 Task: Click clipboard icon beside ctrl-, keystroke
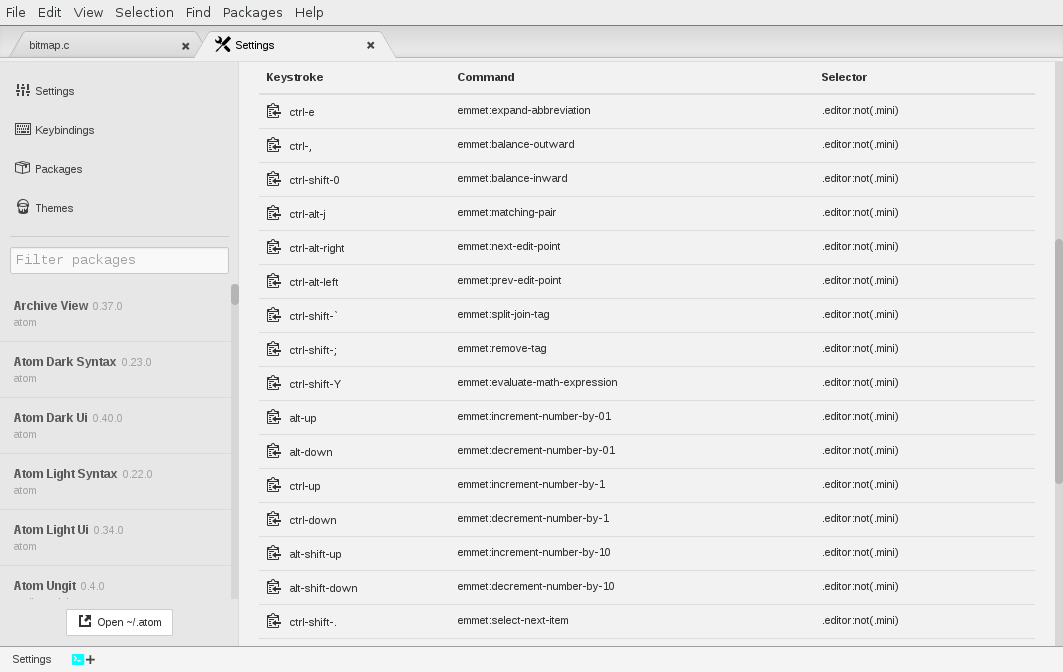273,145
